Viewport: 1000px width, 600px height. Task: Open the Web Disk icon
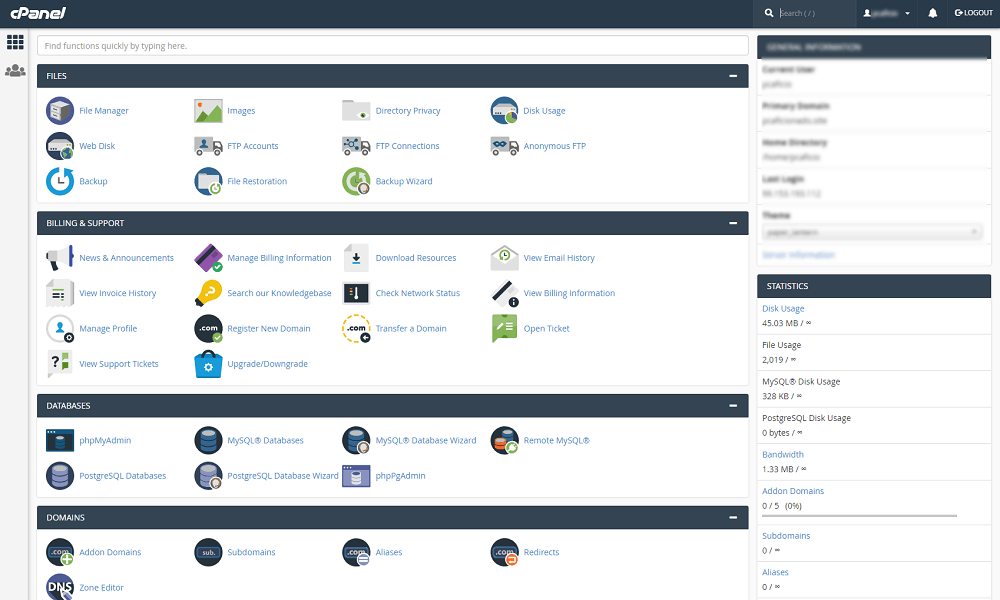60,146
